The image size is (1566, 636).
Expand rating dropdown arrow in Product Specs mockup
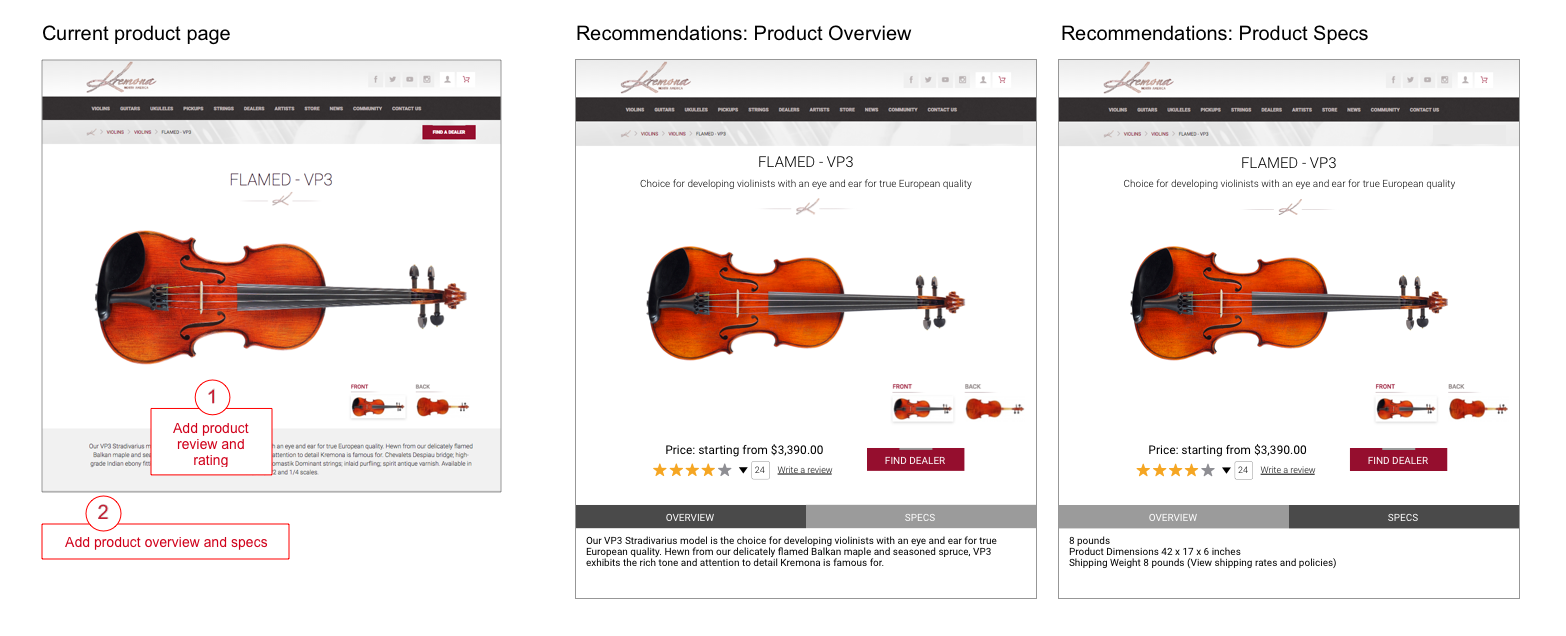(1226, 470)
